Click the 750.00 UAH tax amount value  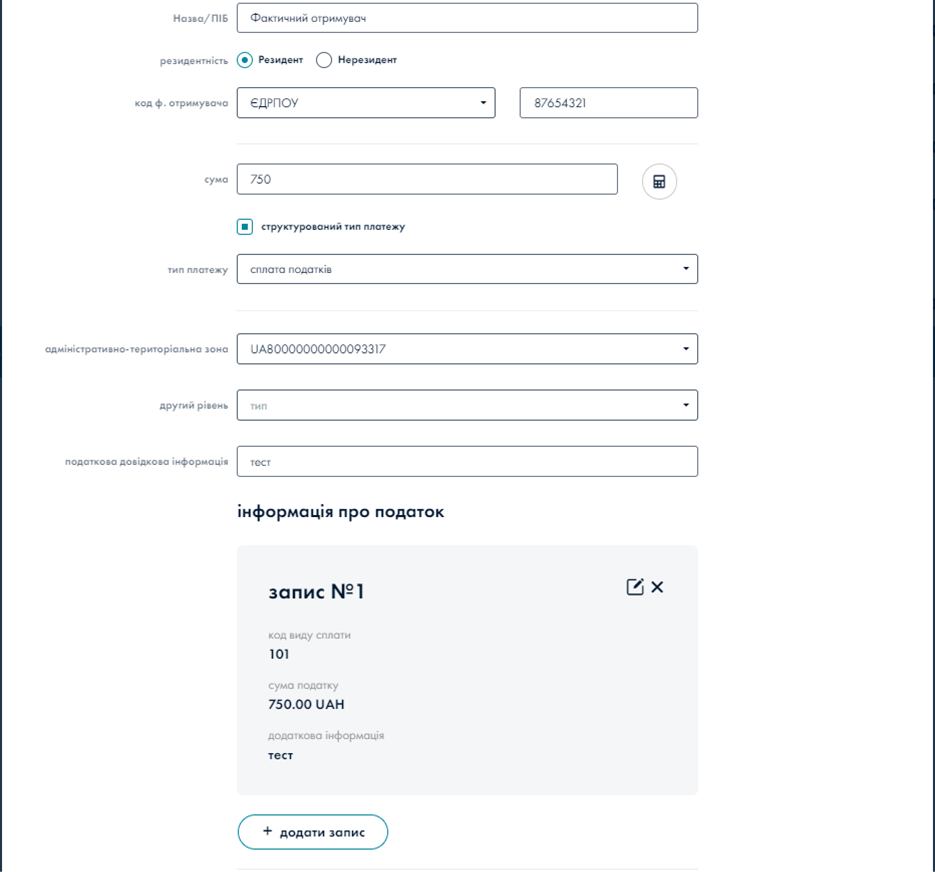pyautogui.click(x=306, y=704)
